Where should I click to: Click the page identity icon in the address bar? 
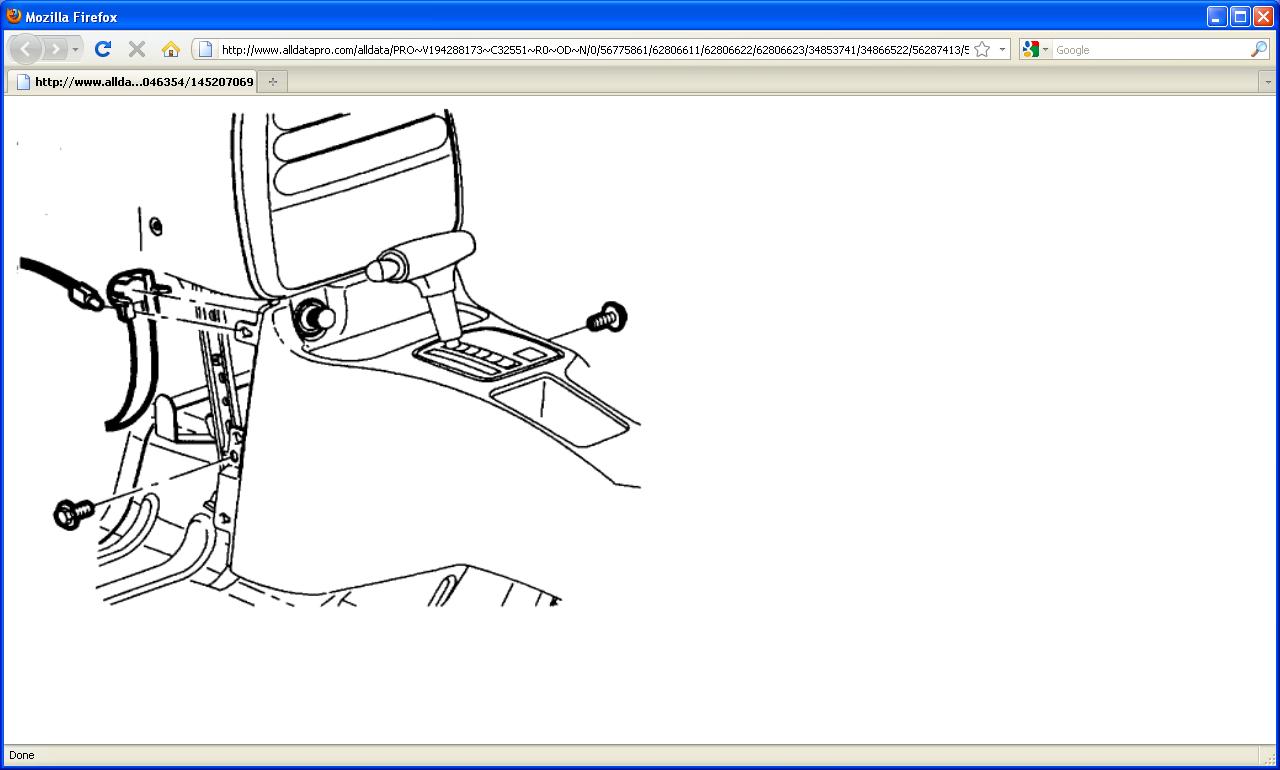(x=205, y=49)
